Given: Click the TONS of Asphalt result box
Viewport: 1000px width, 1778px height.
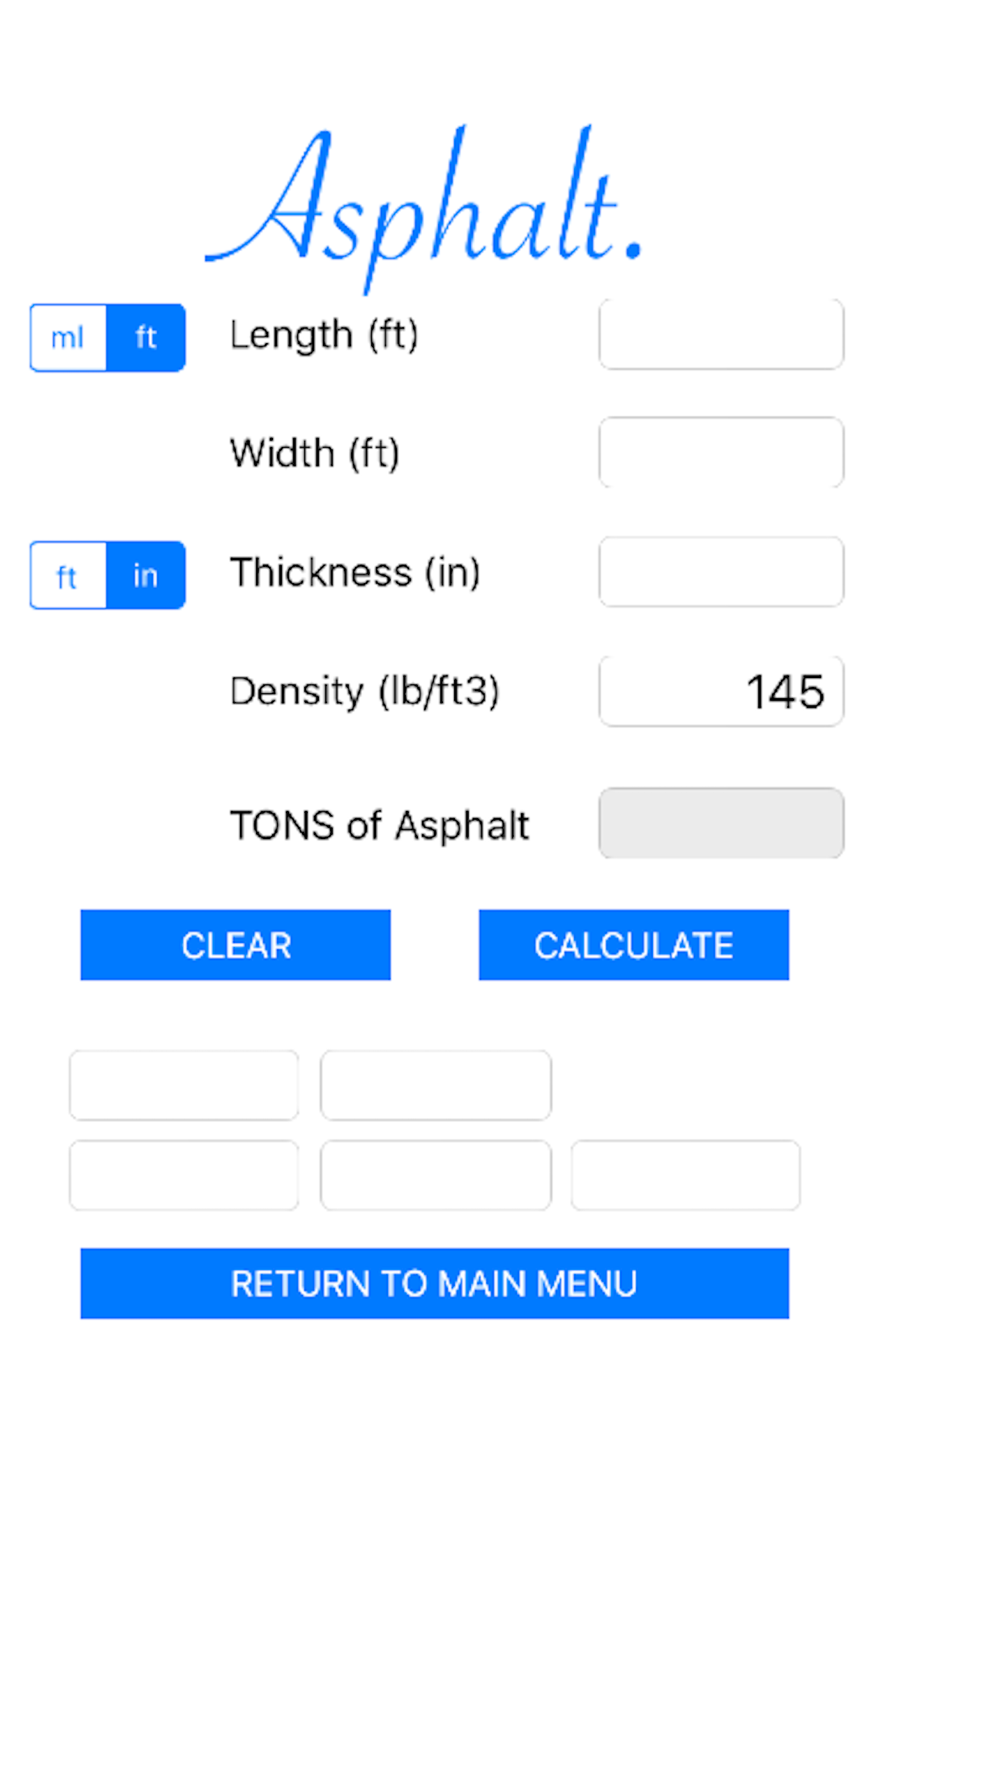Looking at the screenshot, I should [x=721, y=823].
